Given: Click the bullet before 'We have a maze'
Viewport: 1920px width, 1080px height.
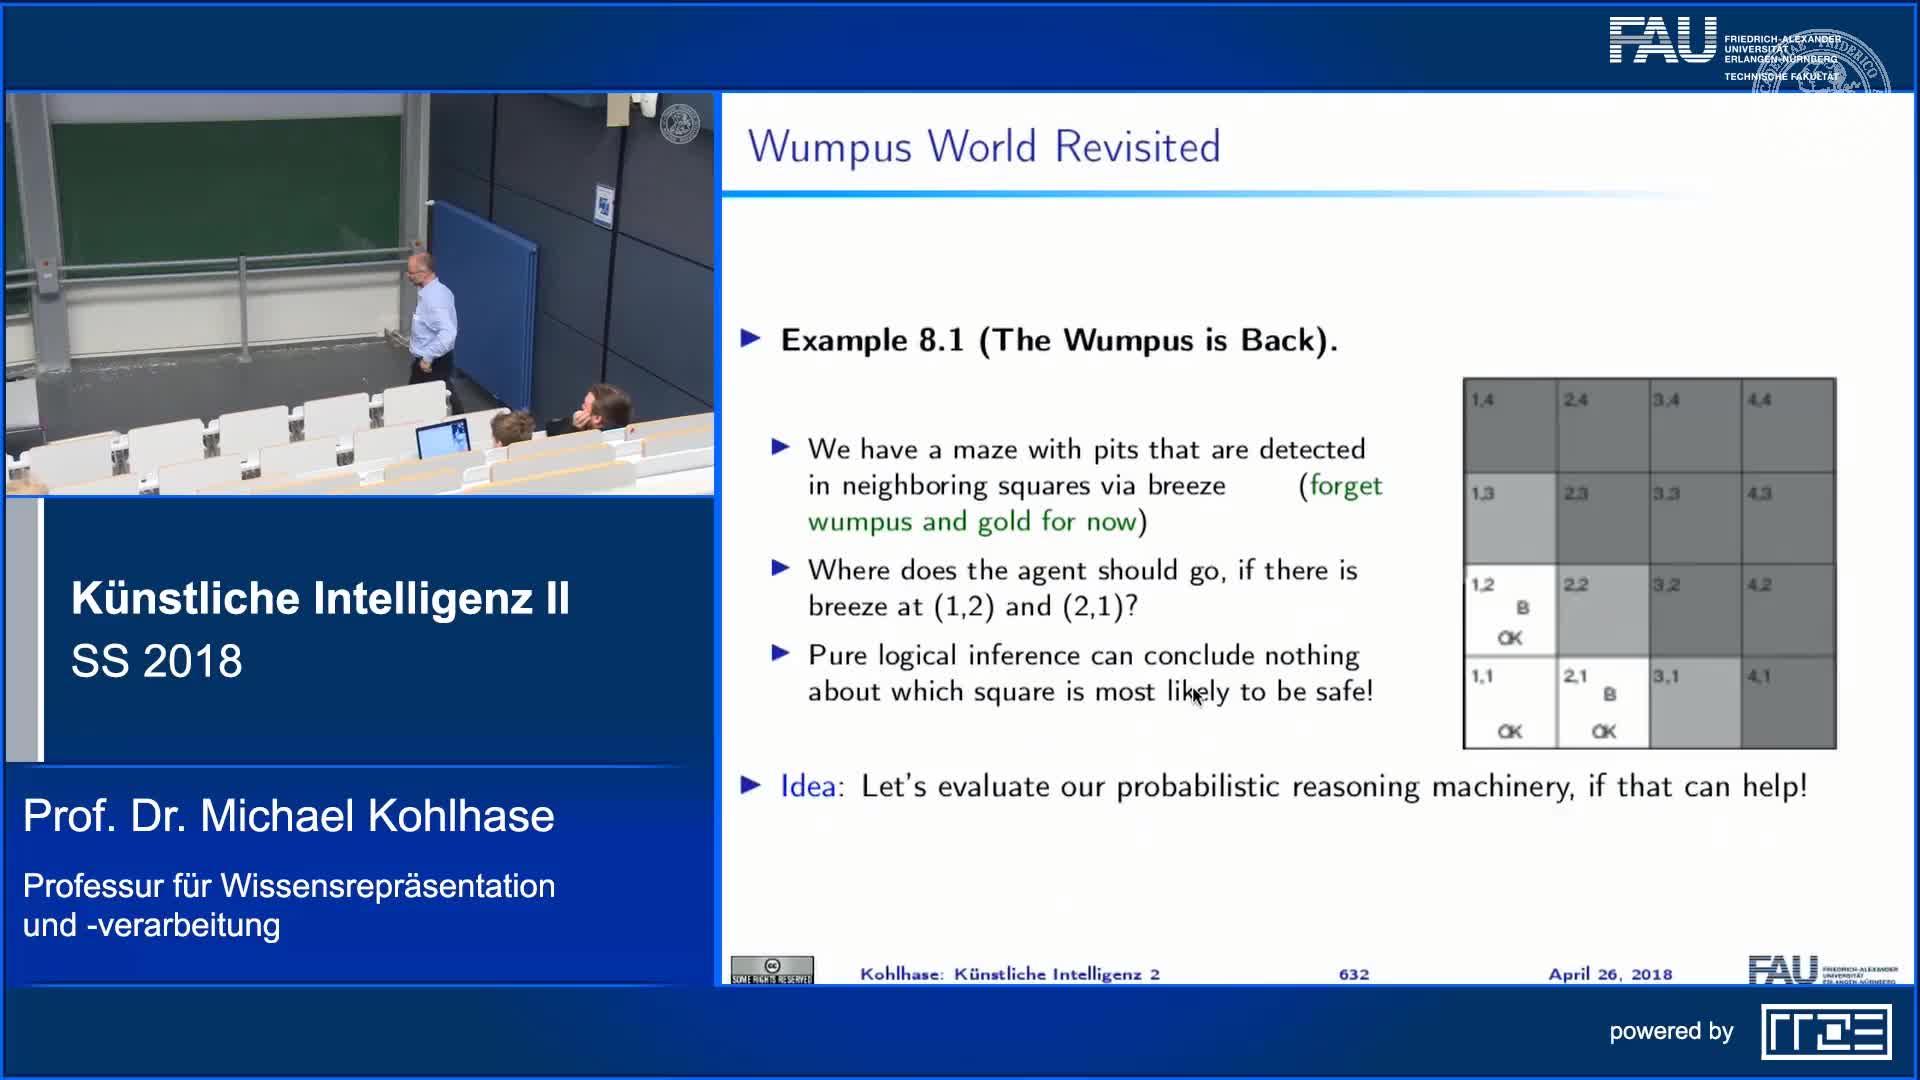Looking at the screenshot, I should pyautogui.click(x=781, y=447).
